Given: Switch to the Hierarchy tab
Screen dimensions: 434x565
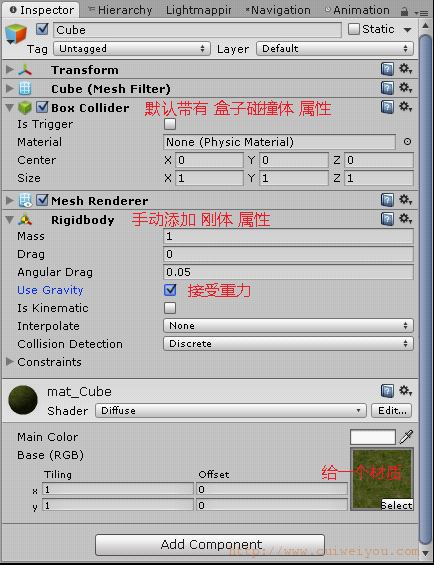Looking at the screenshot, I should tap(121, 10).
